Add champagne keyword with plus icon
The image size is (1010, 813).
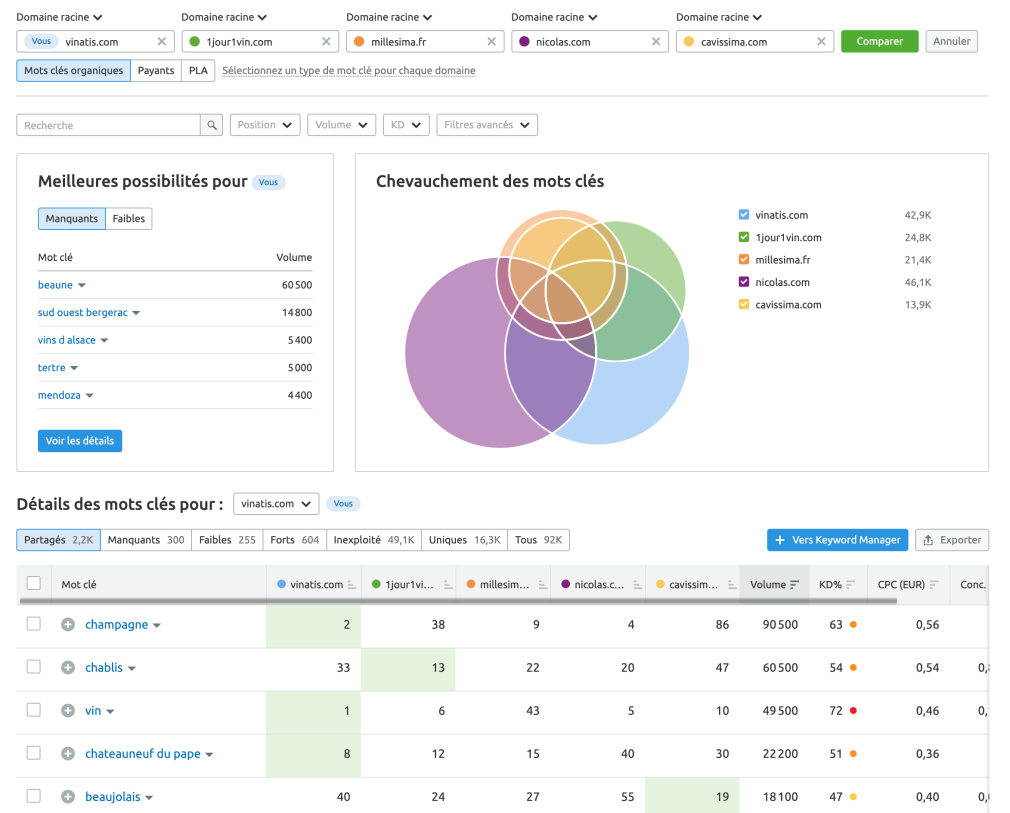[x=68, y=624]
